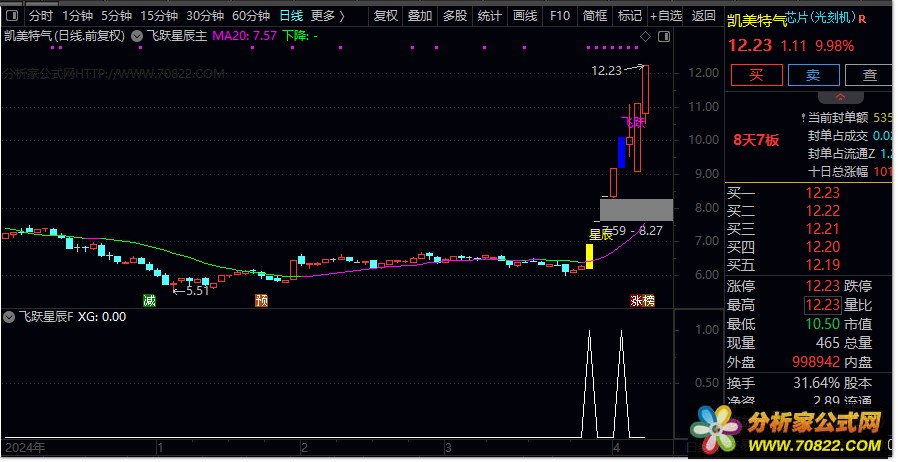Click the 返回 back button
The height and width of the screenshot is (462, 898).
(x=703, y=15)
